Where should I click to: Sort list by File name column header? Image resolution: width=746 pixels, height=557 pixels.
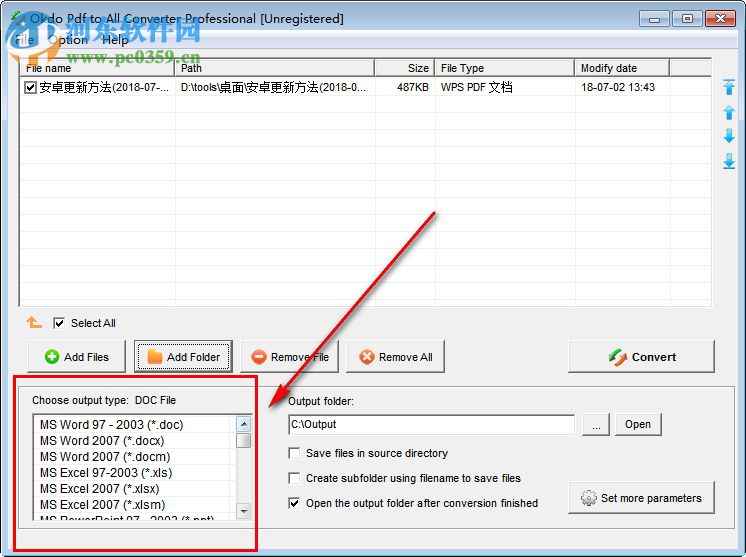[98, 68]
